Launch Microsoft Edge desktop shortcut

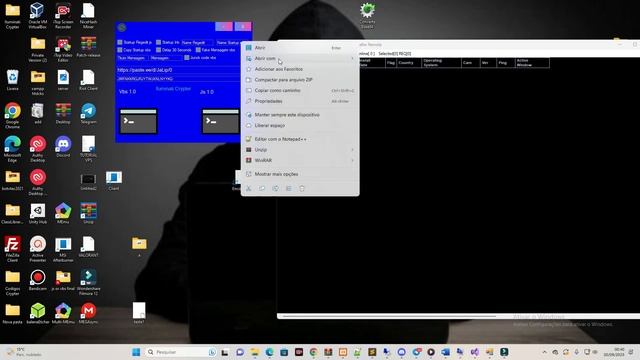(x=12, y=149)
